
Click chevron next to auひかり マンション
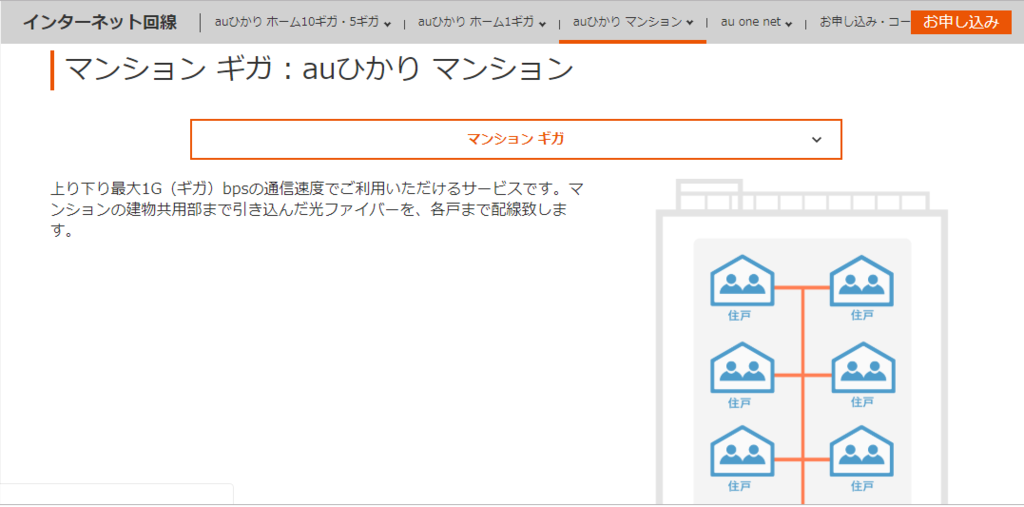click(690, 24)
